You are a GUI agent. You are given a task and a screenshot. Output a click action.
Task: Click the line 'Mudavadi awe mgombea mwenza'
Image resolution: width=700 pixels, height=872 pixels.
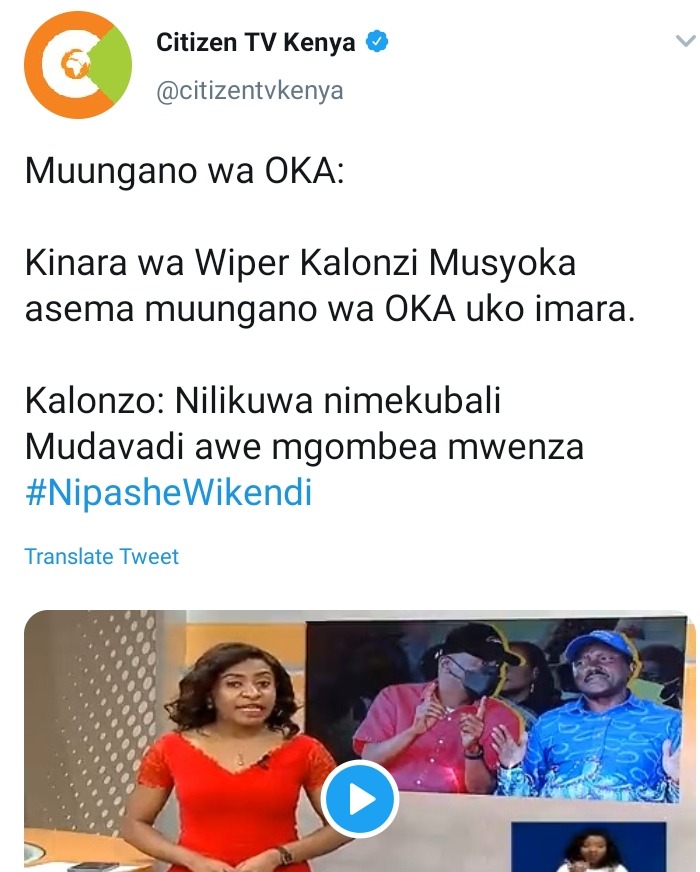click(x=304, y=447)
